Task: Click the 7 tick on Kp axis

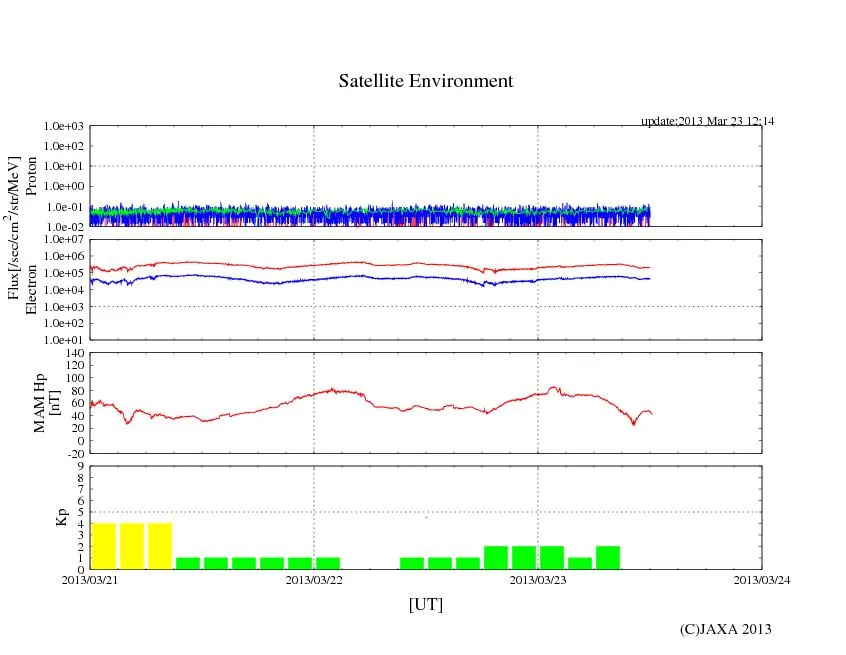Action: (81, 489)
